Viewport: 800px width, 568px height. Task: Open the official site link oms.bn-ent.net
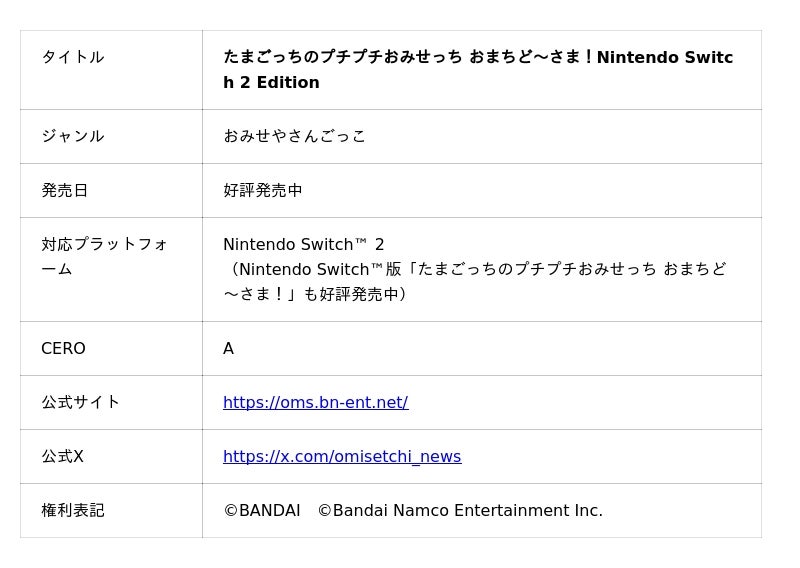(x=315, y=403)
